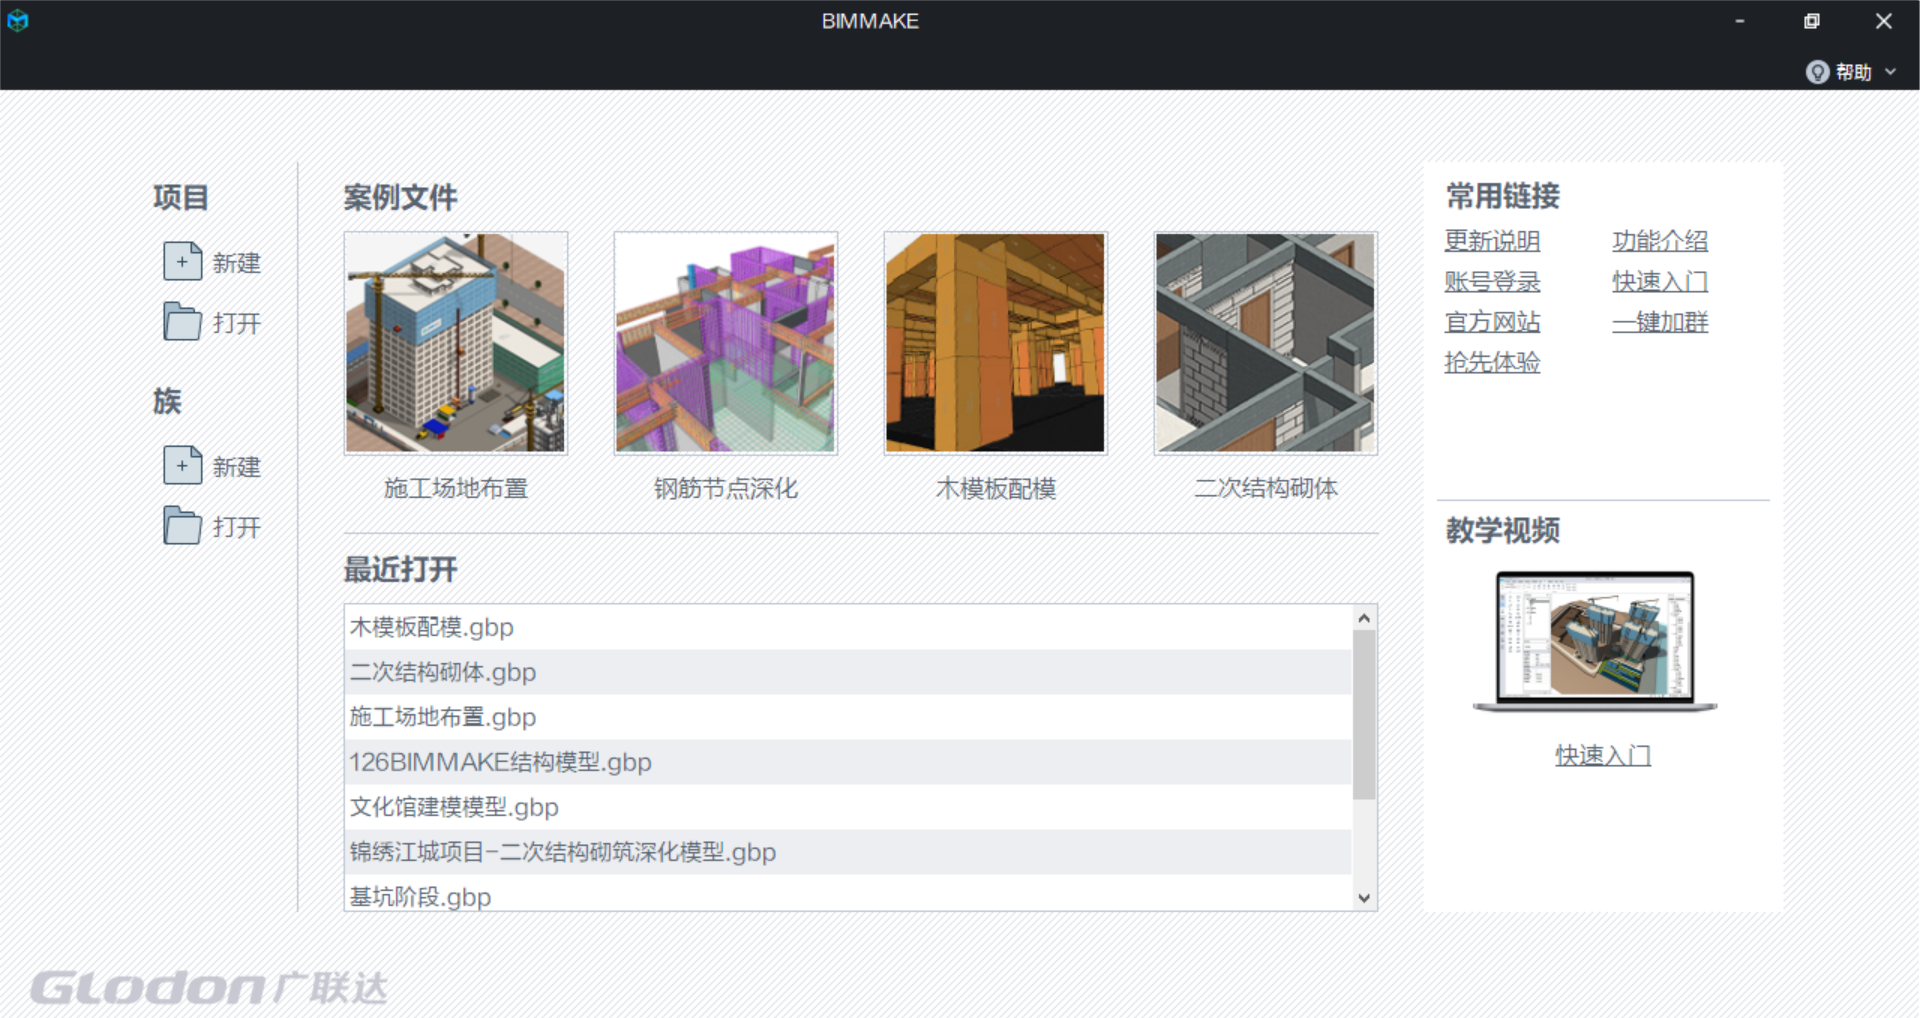Image resolution: width=1920 pixels, height=1018 pixels.
Task: Open the 二次结构砌体 sample thumbnail
Action: [1266, 343]
